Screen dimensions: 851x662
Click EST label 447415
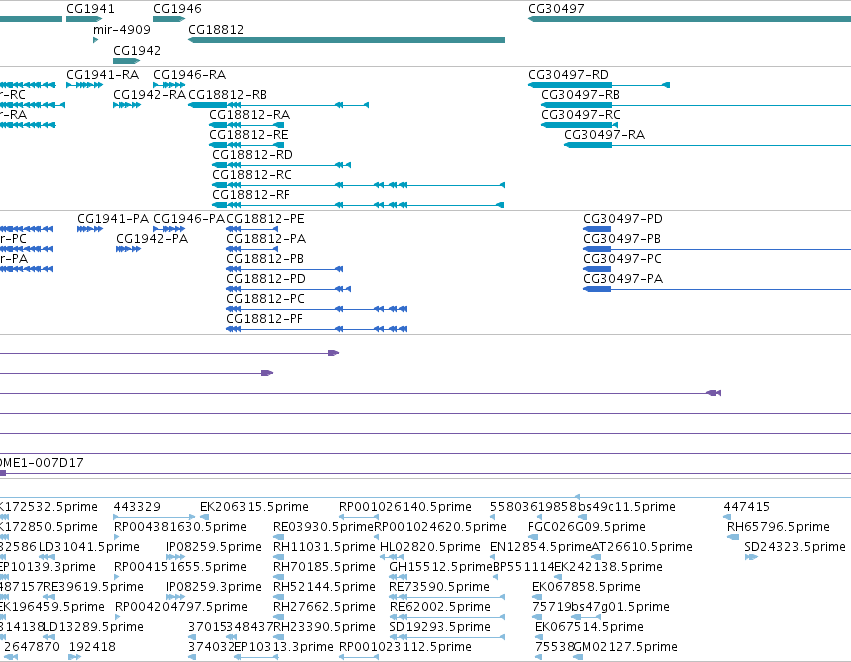click(747, 507)
